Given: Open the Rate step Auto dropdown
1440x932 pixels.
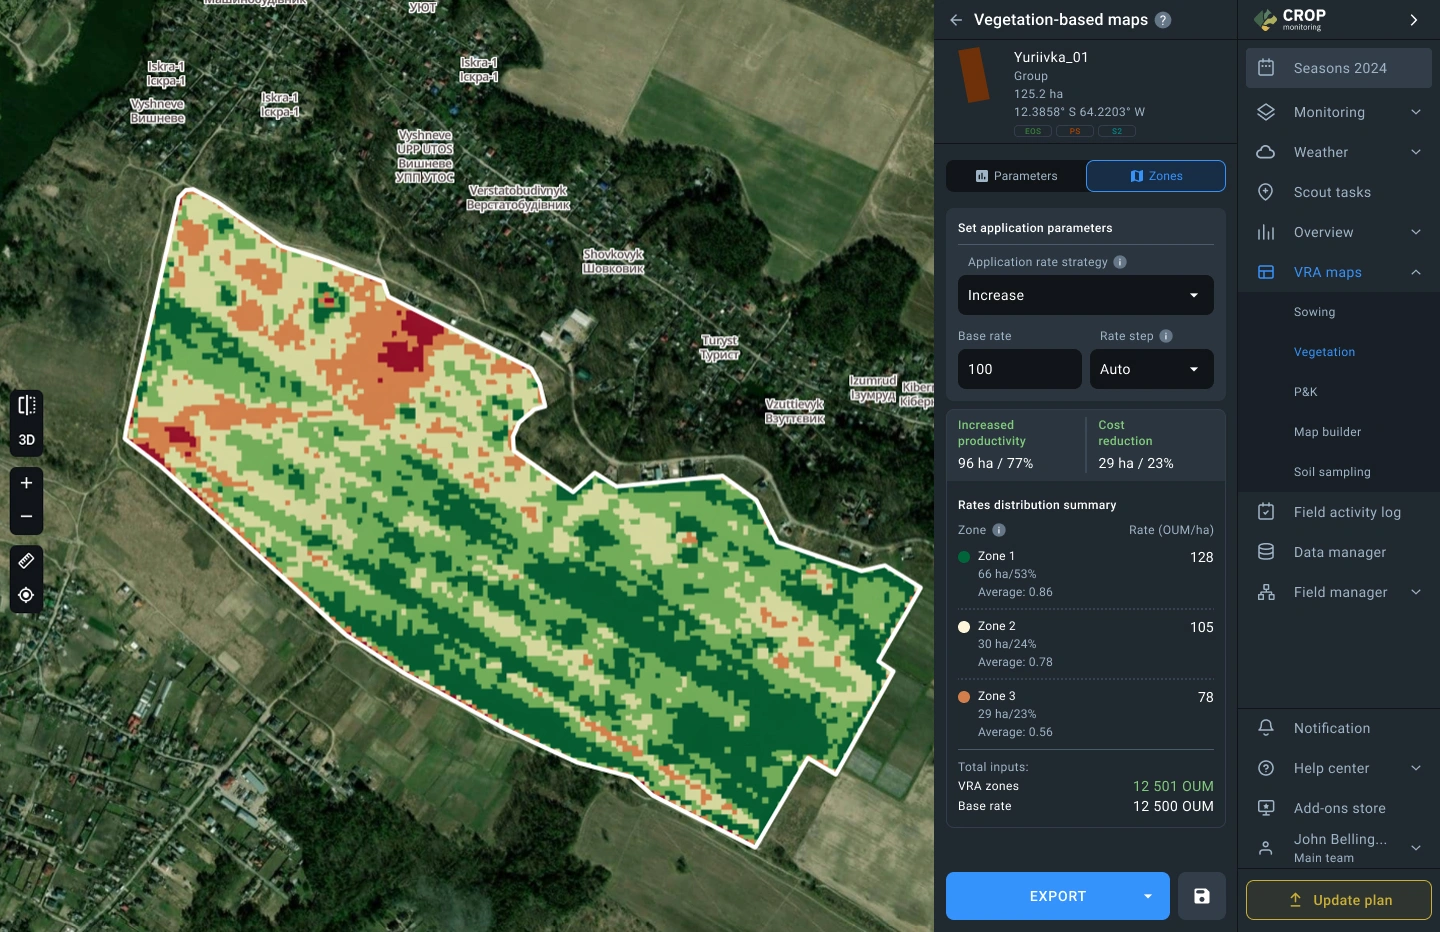Looking at the screenshot, I should [x=1151, y=369].
